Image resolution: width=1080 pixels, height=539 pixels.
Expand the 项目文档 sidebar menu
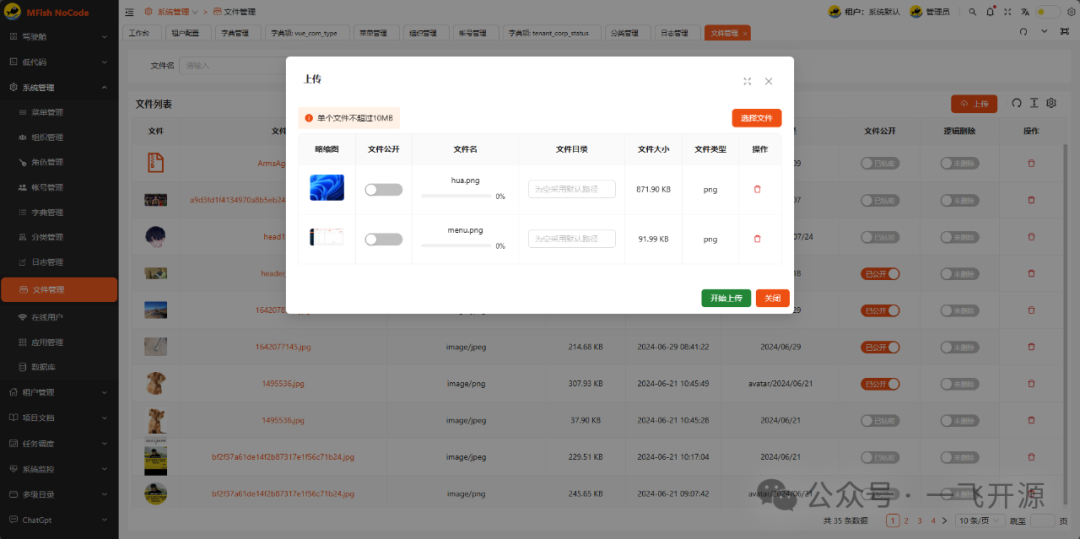59,418
